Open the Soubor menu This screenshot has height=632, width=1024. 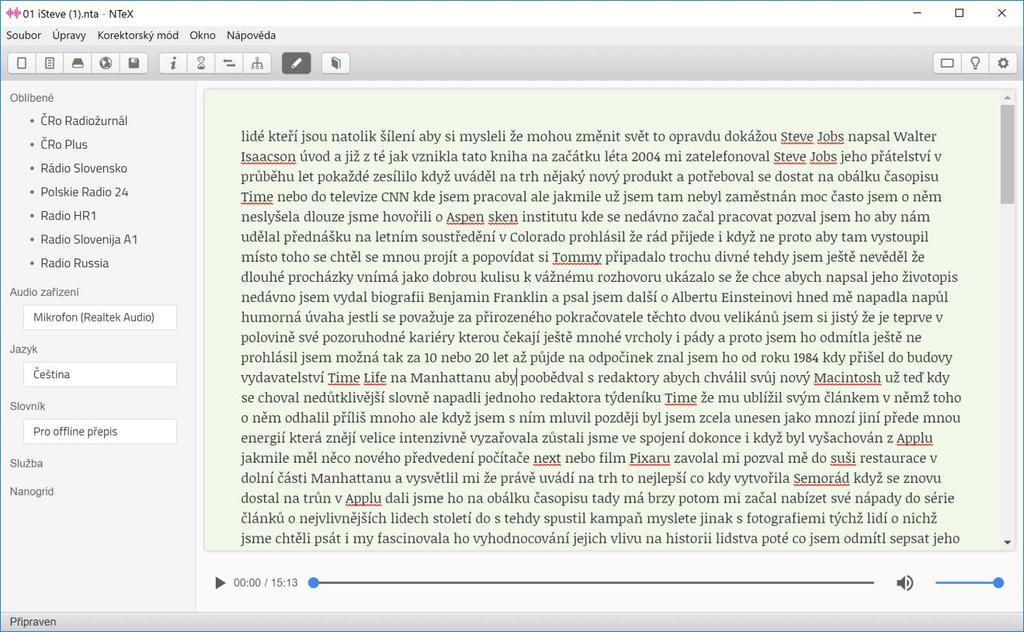24,35
